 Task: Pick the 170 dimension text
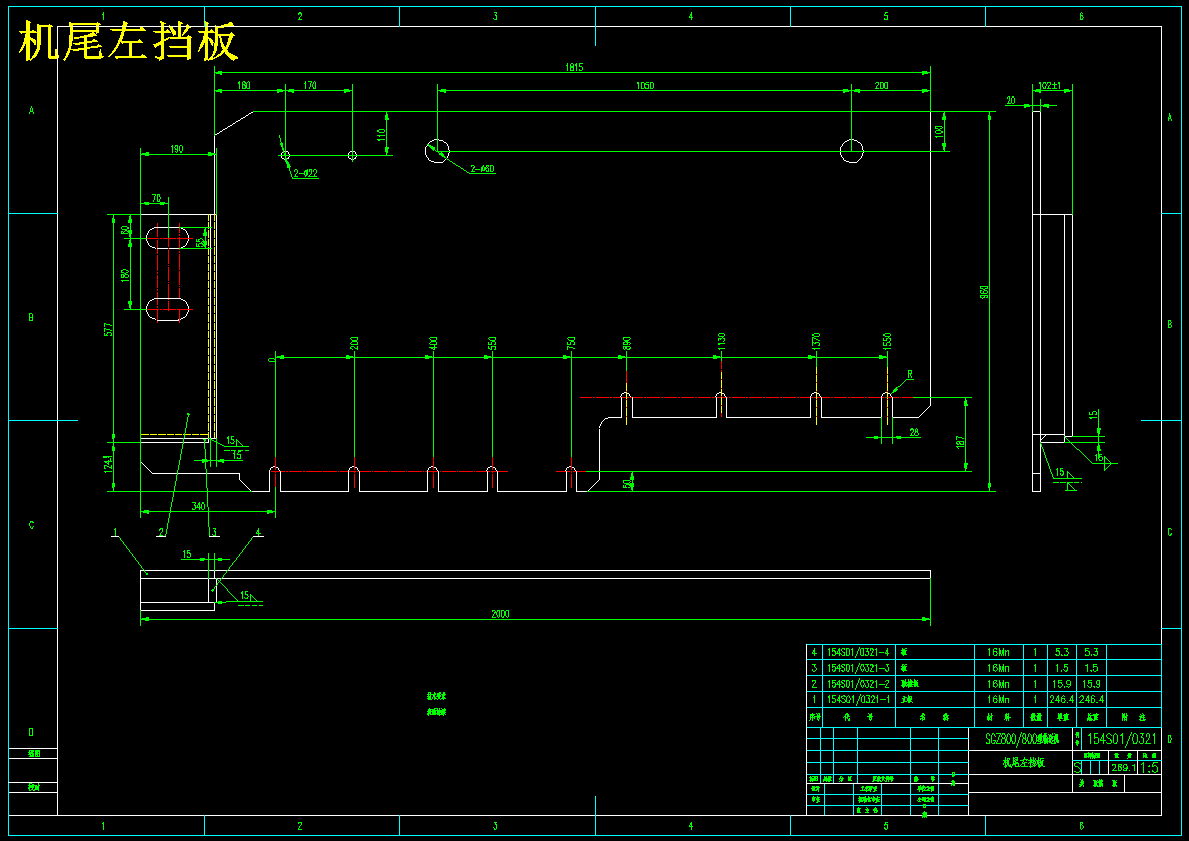[310, 86]
